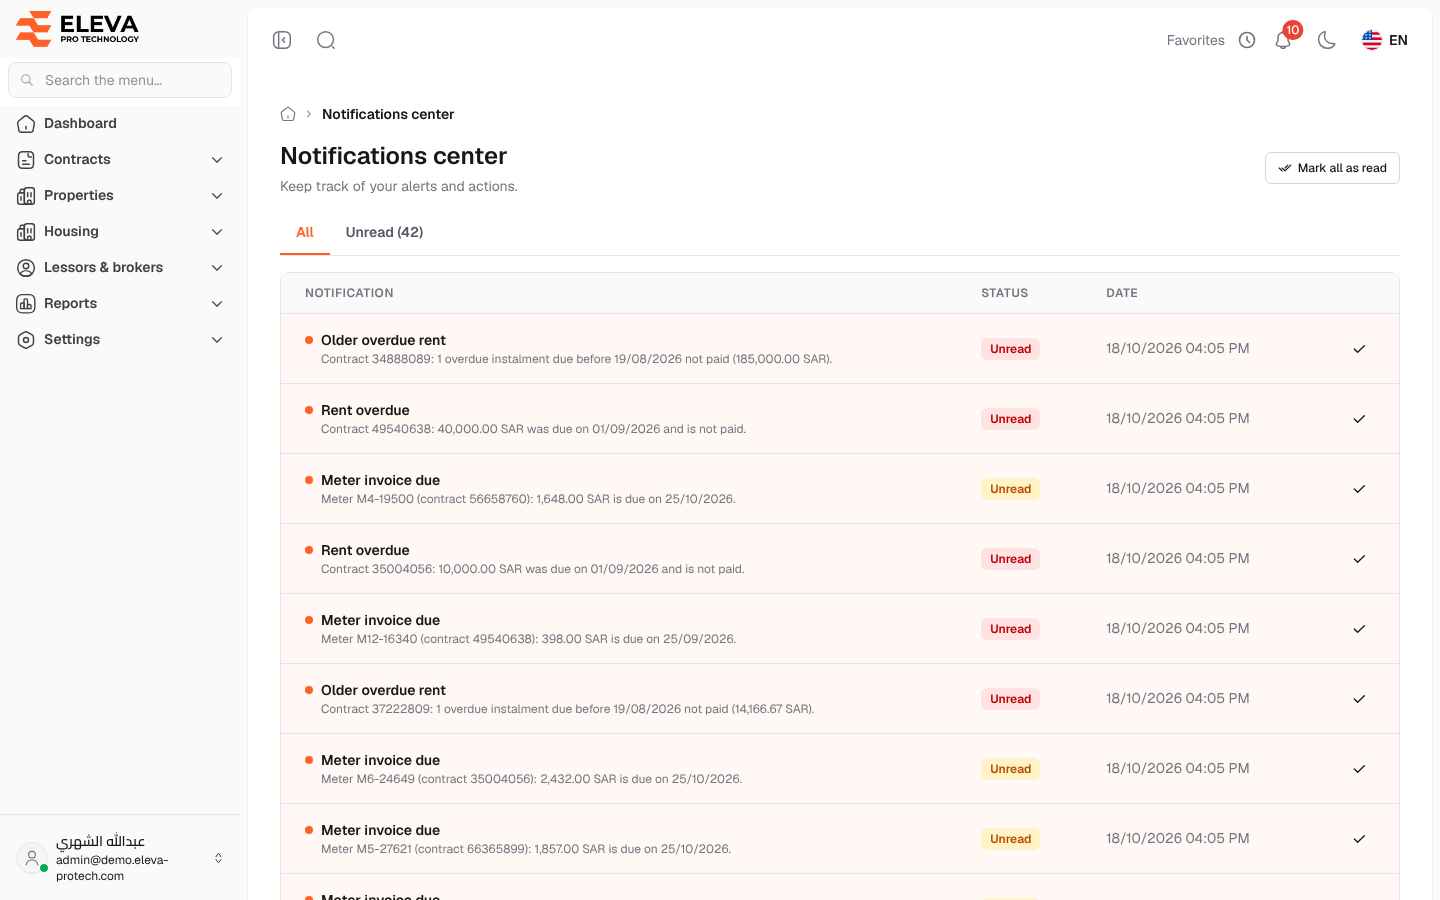This screenshot has height=900, width=1440.
Task: Mark Meter M5-27621 invoice notification as read
Action: (x=1359, y=839)
